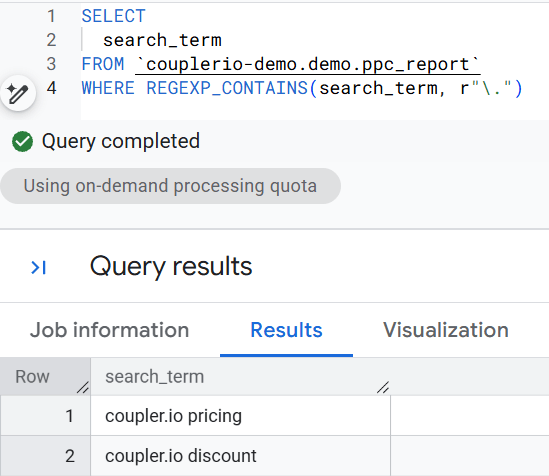Viewport: 549px width, 476px height.
Task: Select the 'coupler.io pricing' cell
Action: coord(241,416)
